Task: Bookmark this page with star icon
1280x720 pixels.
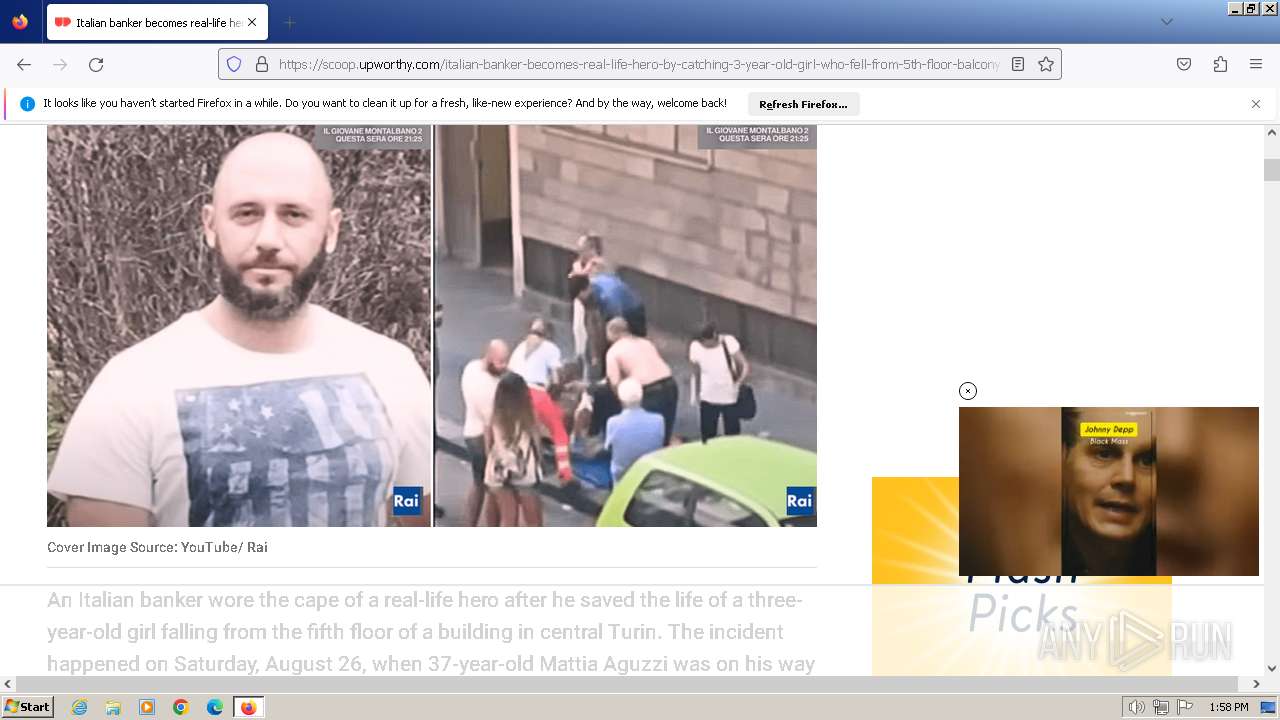Action: [x=1046, y=64]
